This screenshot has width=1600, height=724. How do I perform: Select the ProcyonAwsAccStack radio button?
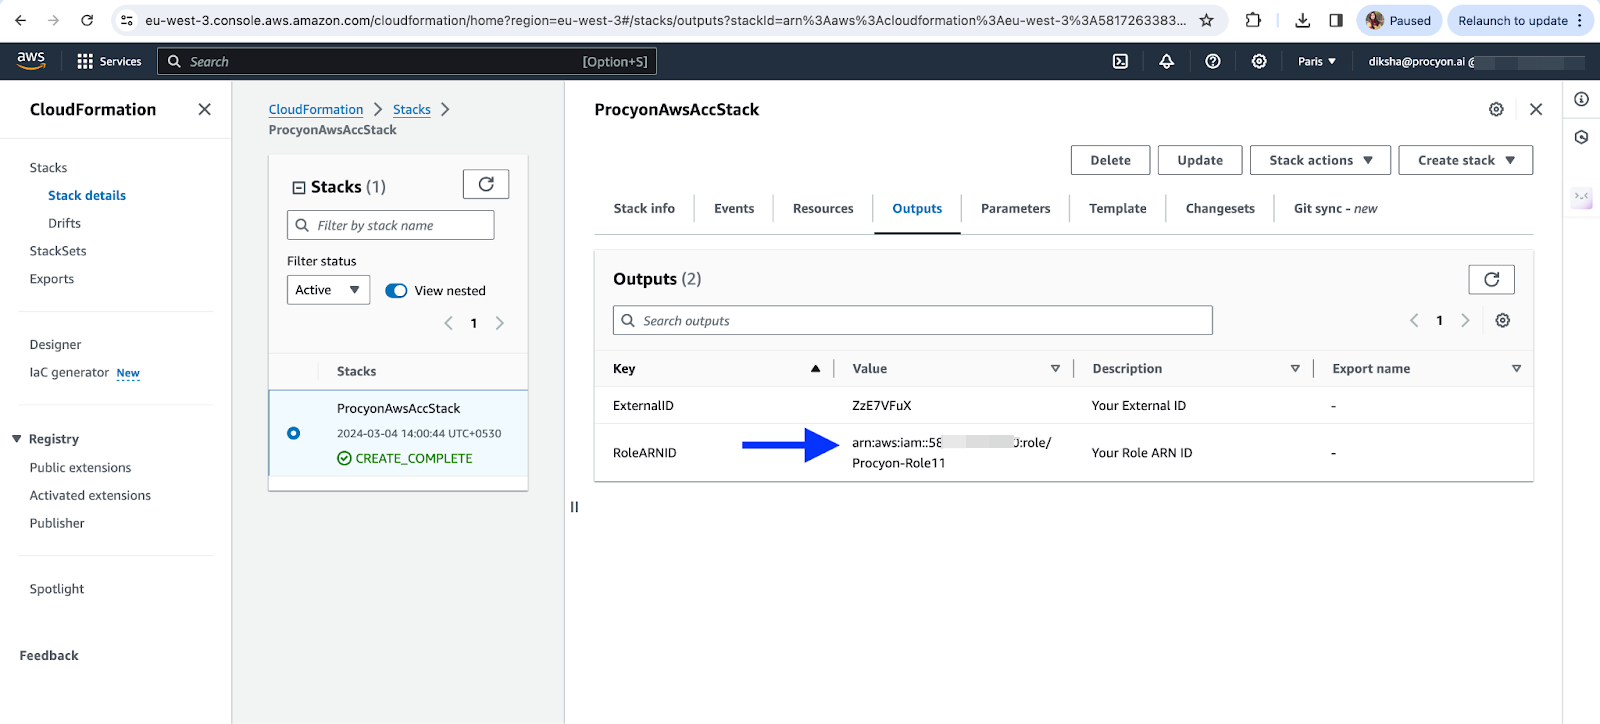coord(293,433)
